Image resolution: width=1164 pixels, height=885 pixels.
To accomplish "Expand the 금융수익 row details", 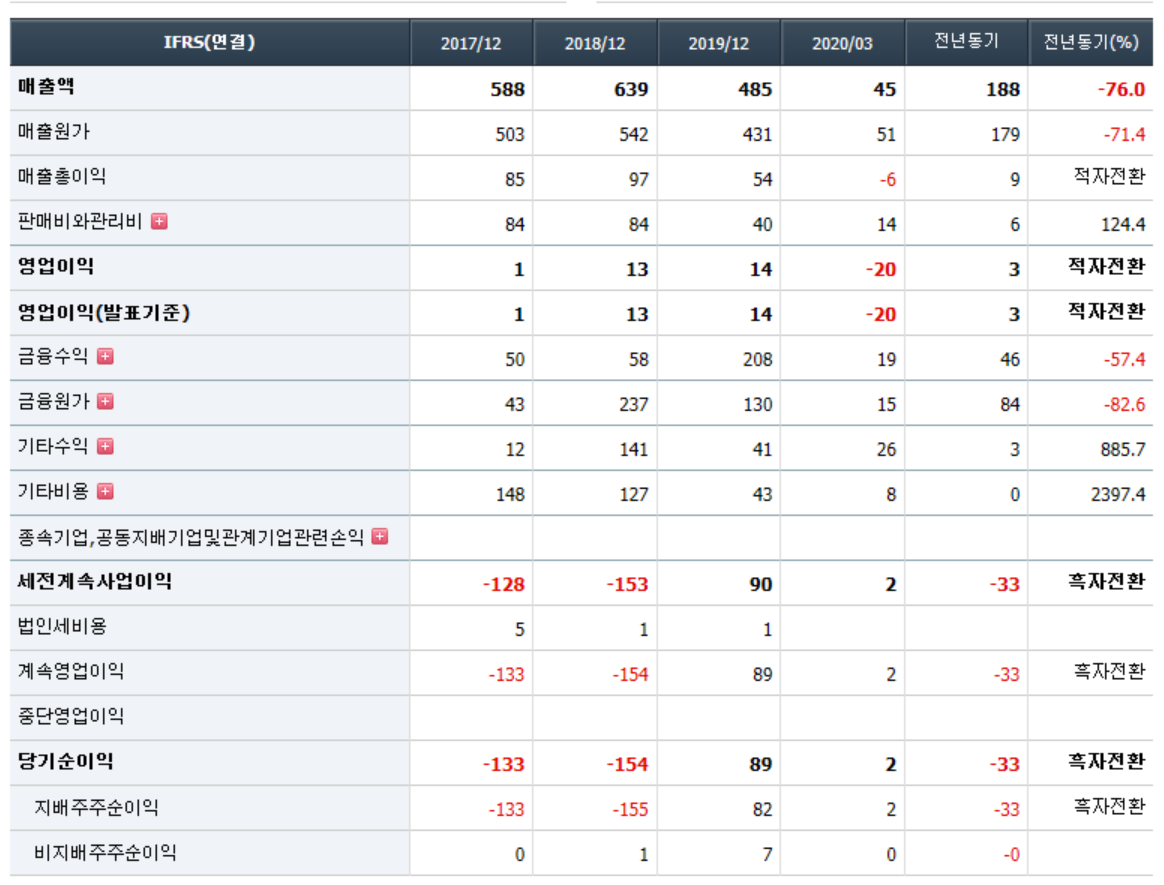I will (105, 356).
